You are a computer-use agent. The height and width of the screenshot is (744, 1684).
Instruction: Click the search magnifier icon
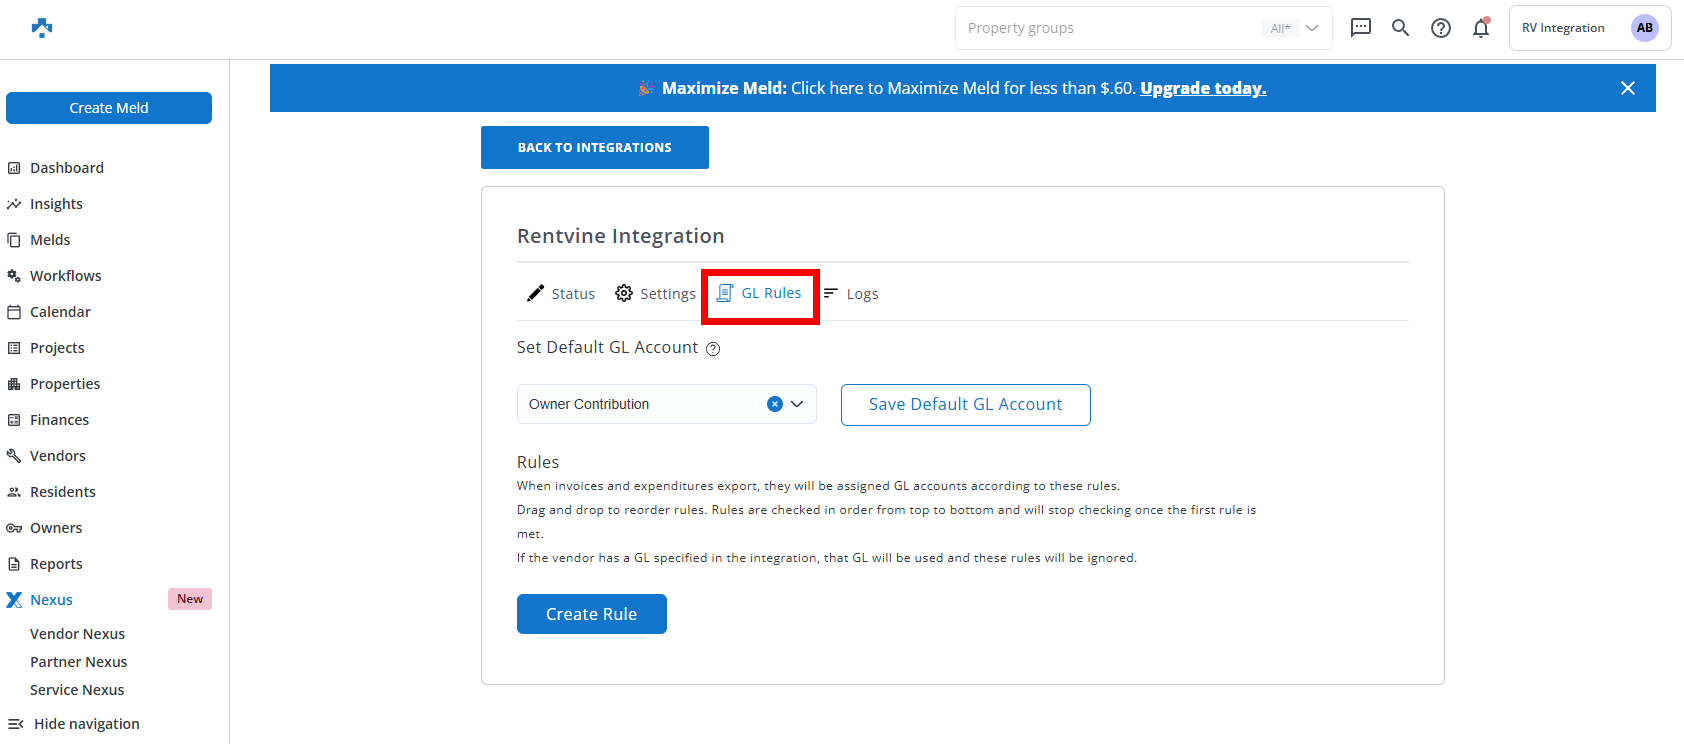(x=1400, y=28)
